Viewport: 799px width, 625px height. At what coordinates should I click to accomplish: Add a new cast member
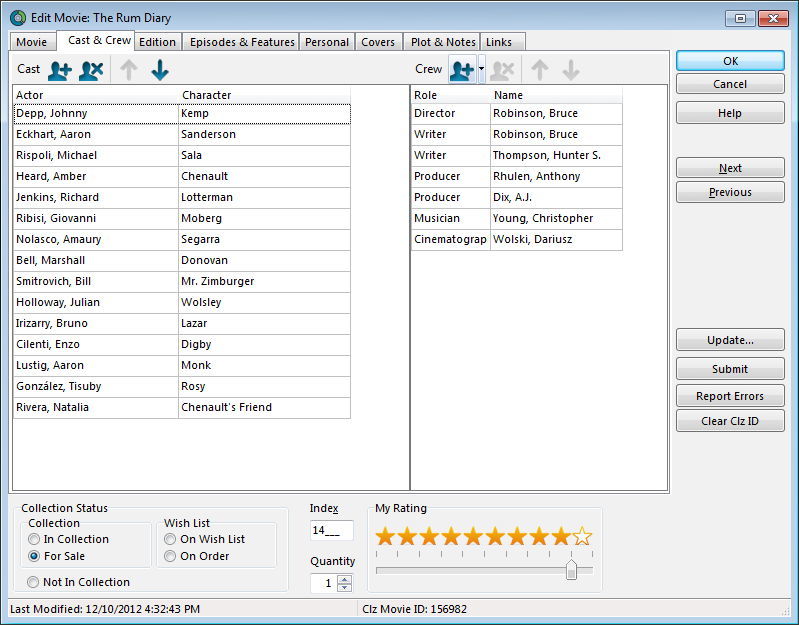pyautogui.click(x=60, y=70)
